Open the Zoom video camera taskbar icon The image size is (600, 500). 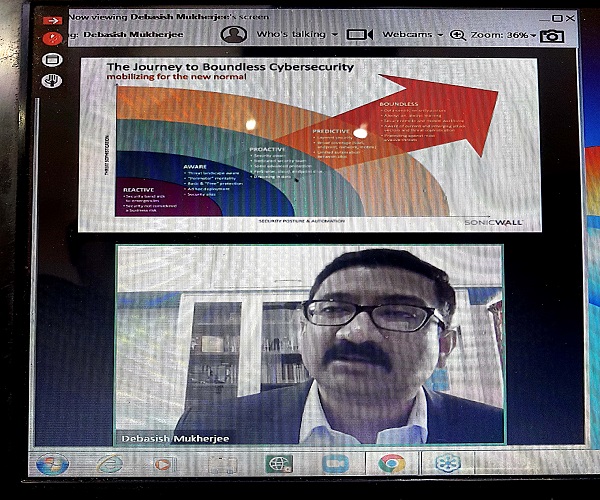point(335,464)
